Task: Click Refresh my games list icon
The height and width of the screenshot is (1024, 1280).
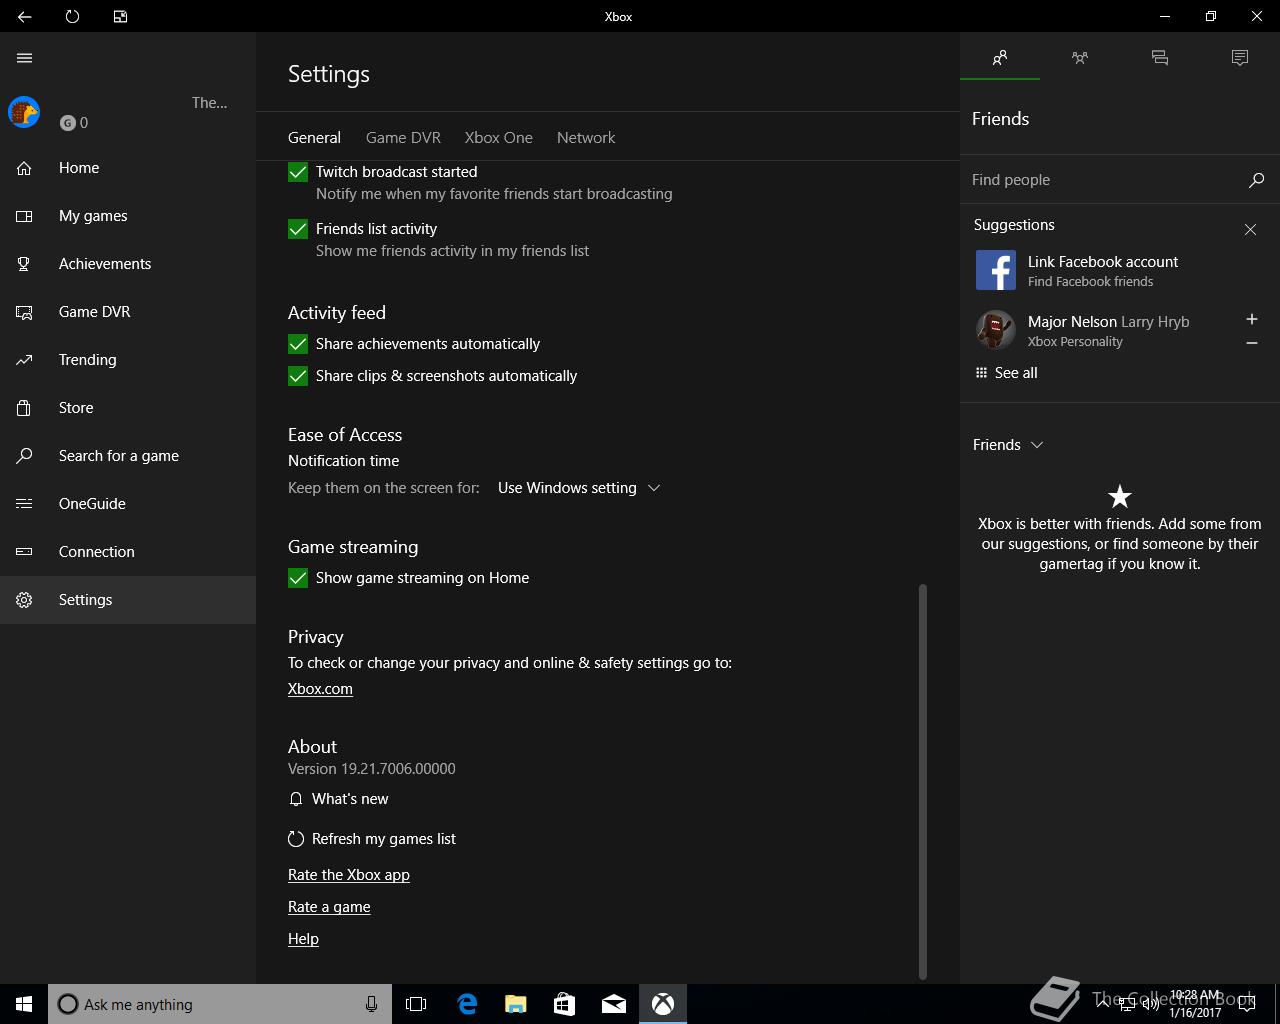Action: coord(296,839)
